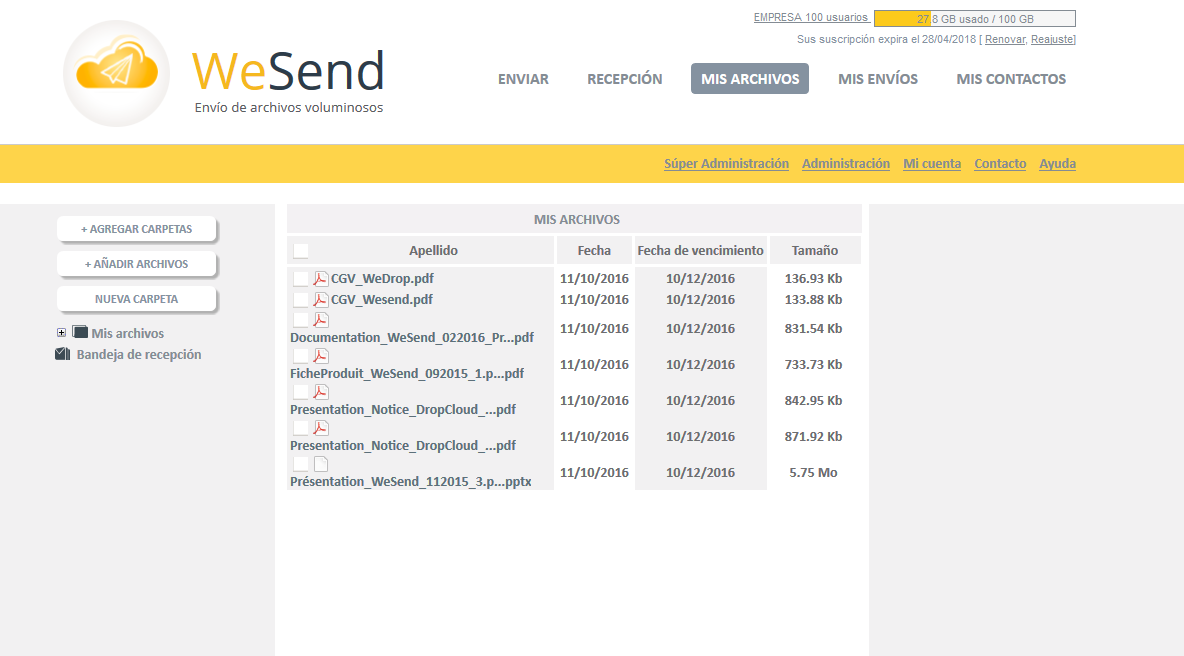1184x656 pixels.
Task: Open Documentation_WeSend_022016_Pr...pdf file name
Action: [x=412, y=337]
